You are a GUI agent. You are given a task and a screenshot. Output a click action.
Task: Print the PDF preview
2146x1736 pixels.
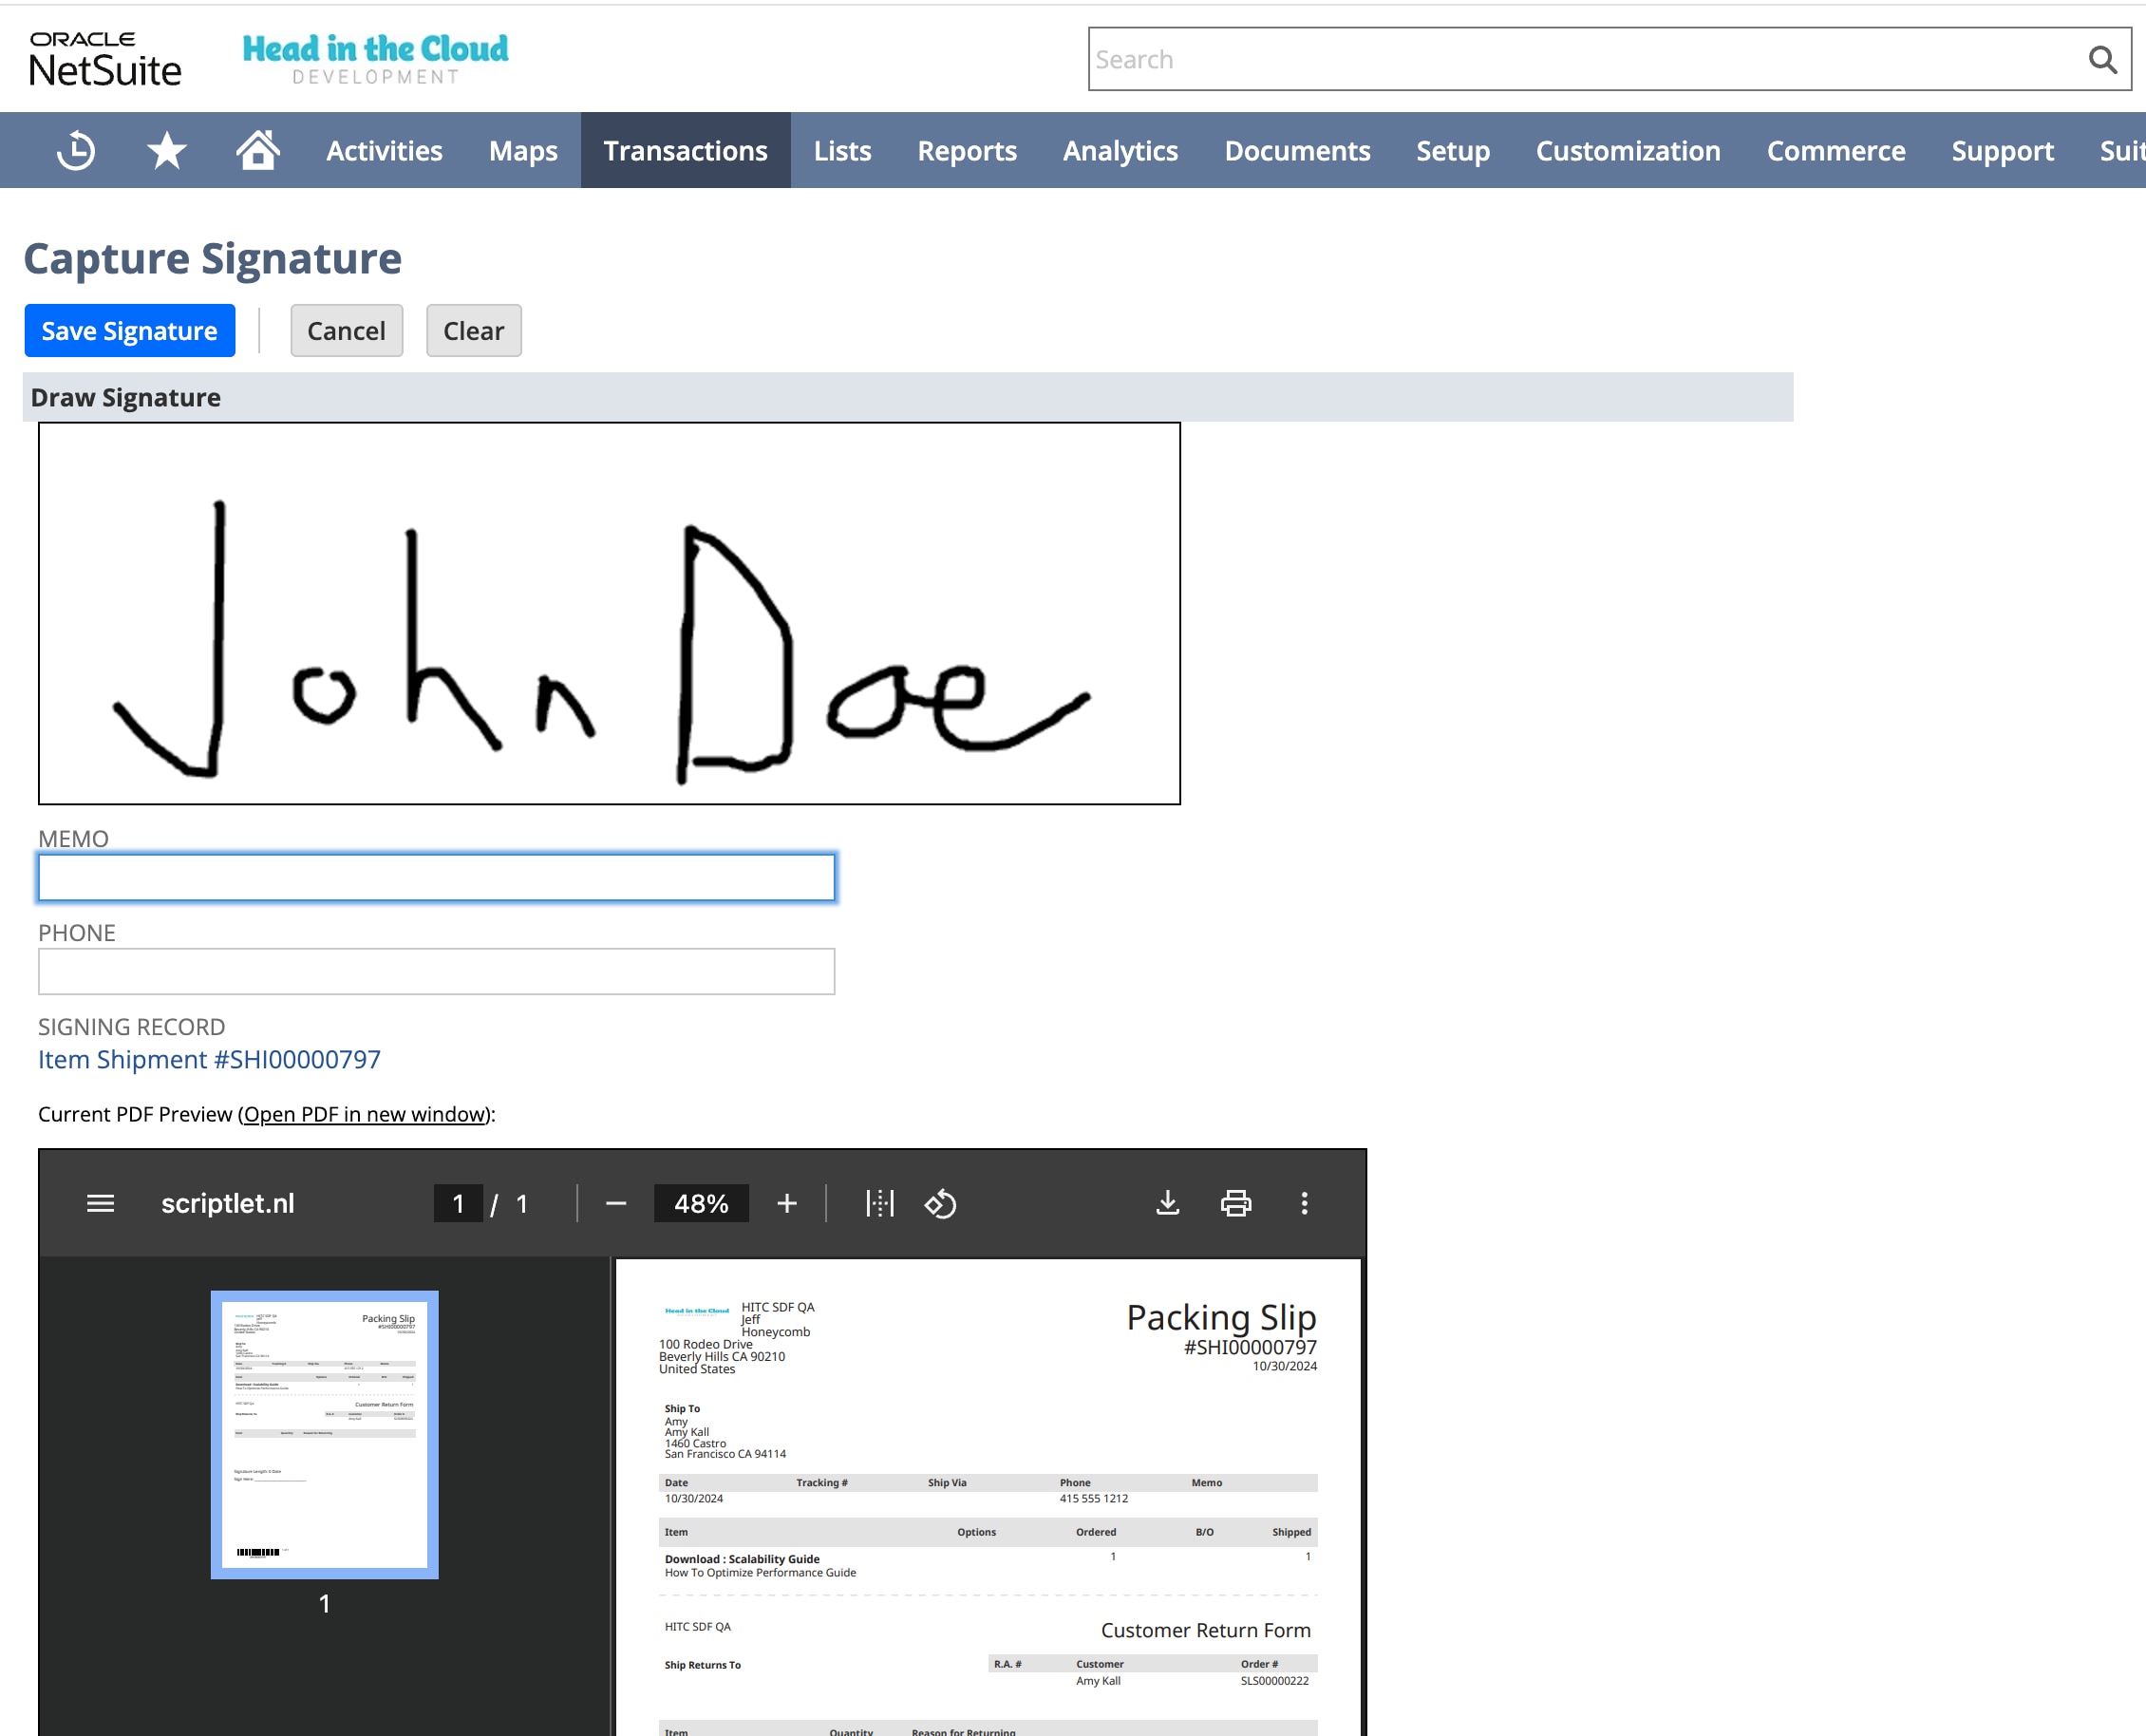click(1236, 1203)
